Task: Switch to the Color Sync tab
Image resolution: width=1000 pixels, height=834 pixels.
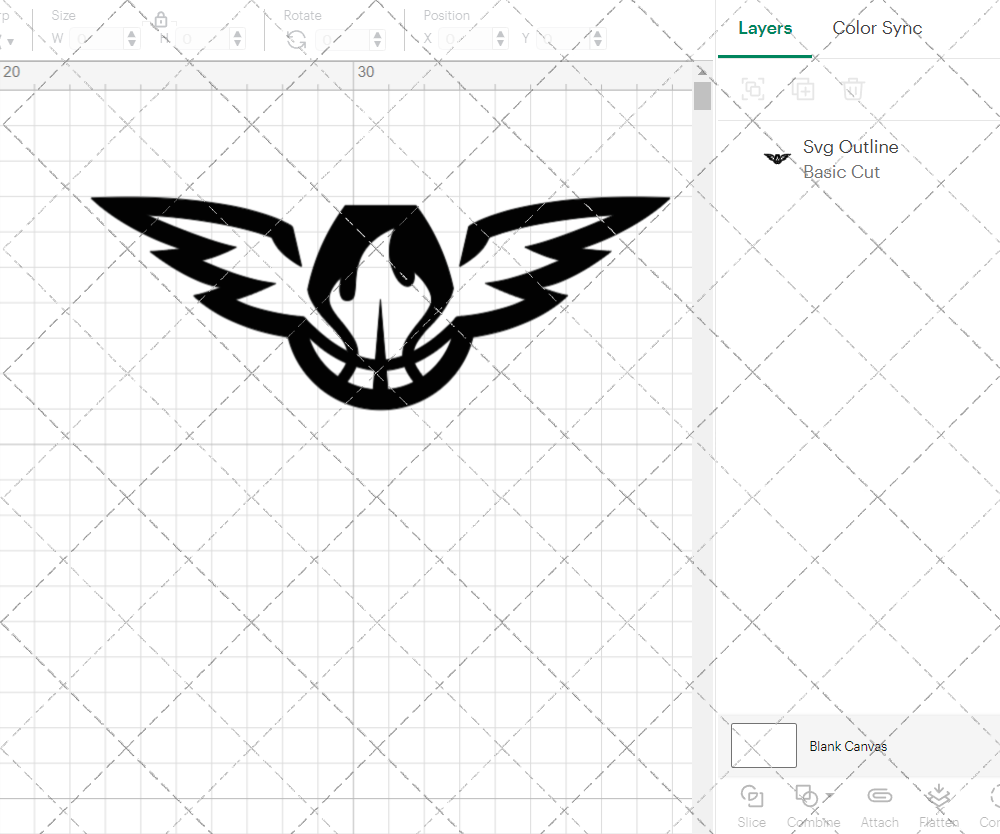Action: pos(877,28)
